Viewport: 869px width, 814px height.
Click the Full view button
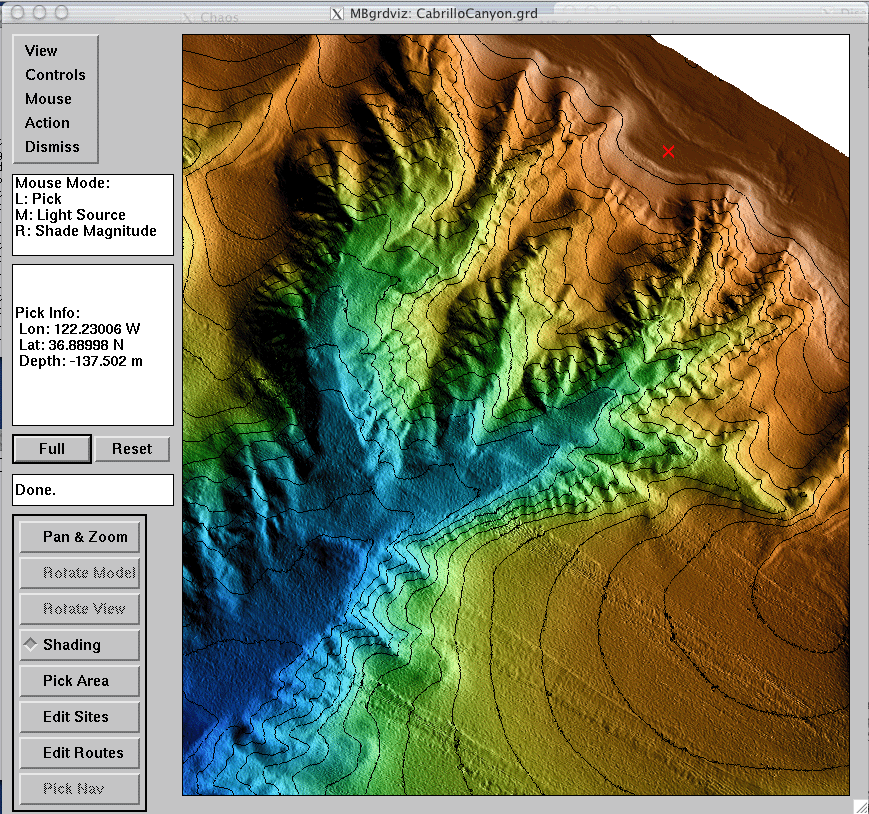[x=52, y=449]
